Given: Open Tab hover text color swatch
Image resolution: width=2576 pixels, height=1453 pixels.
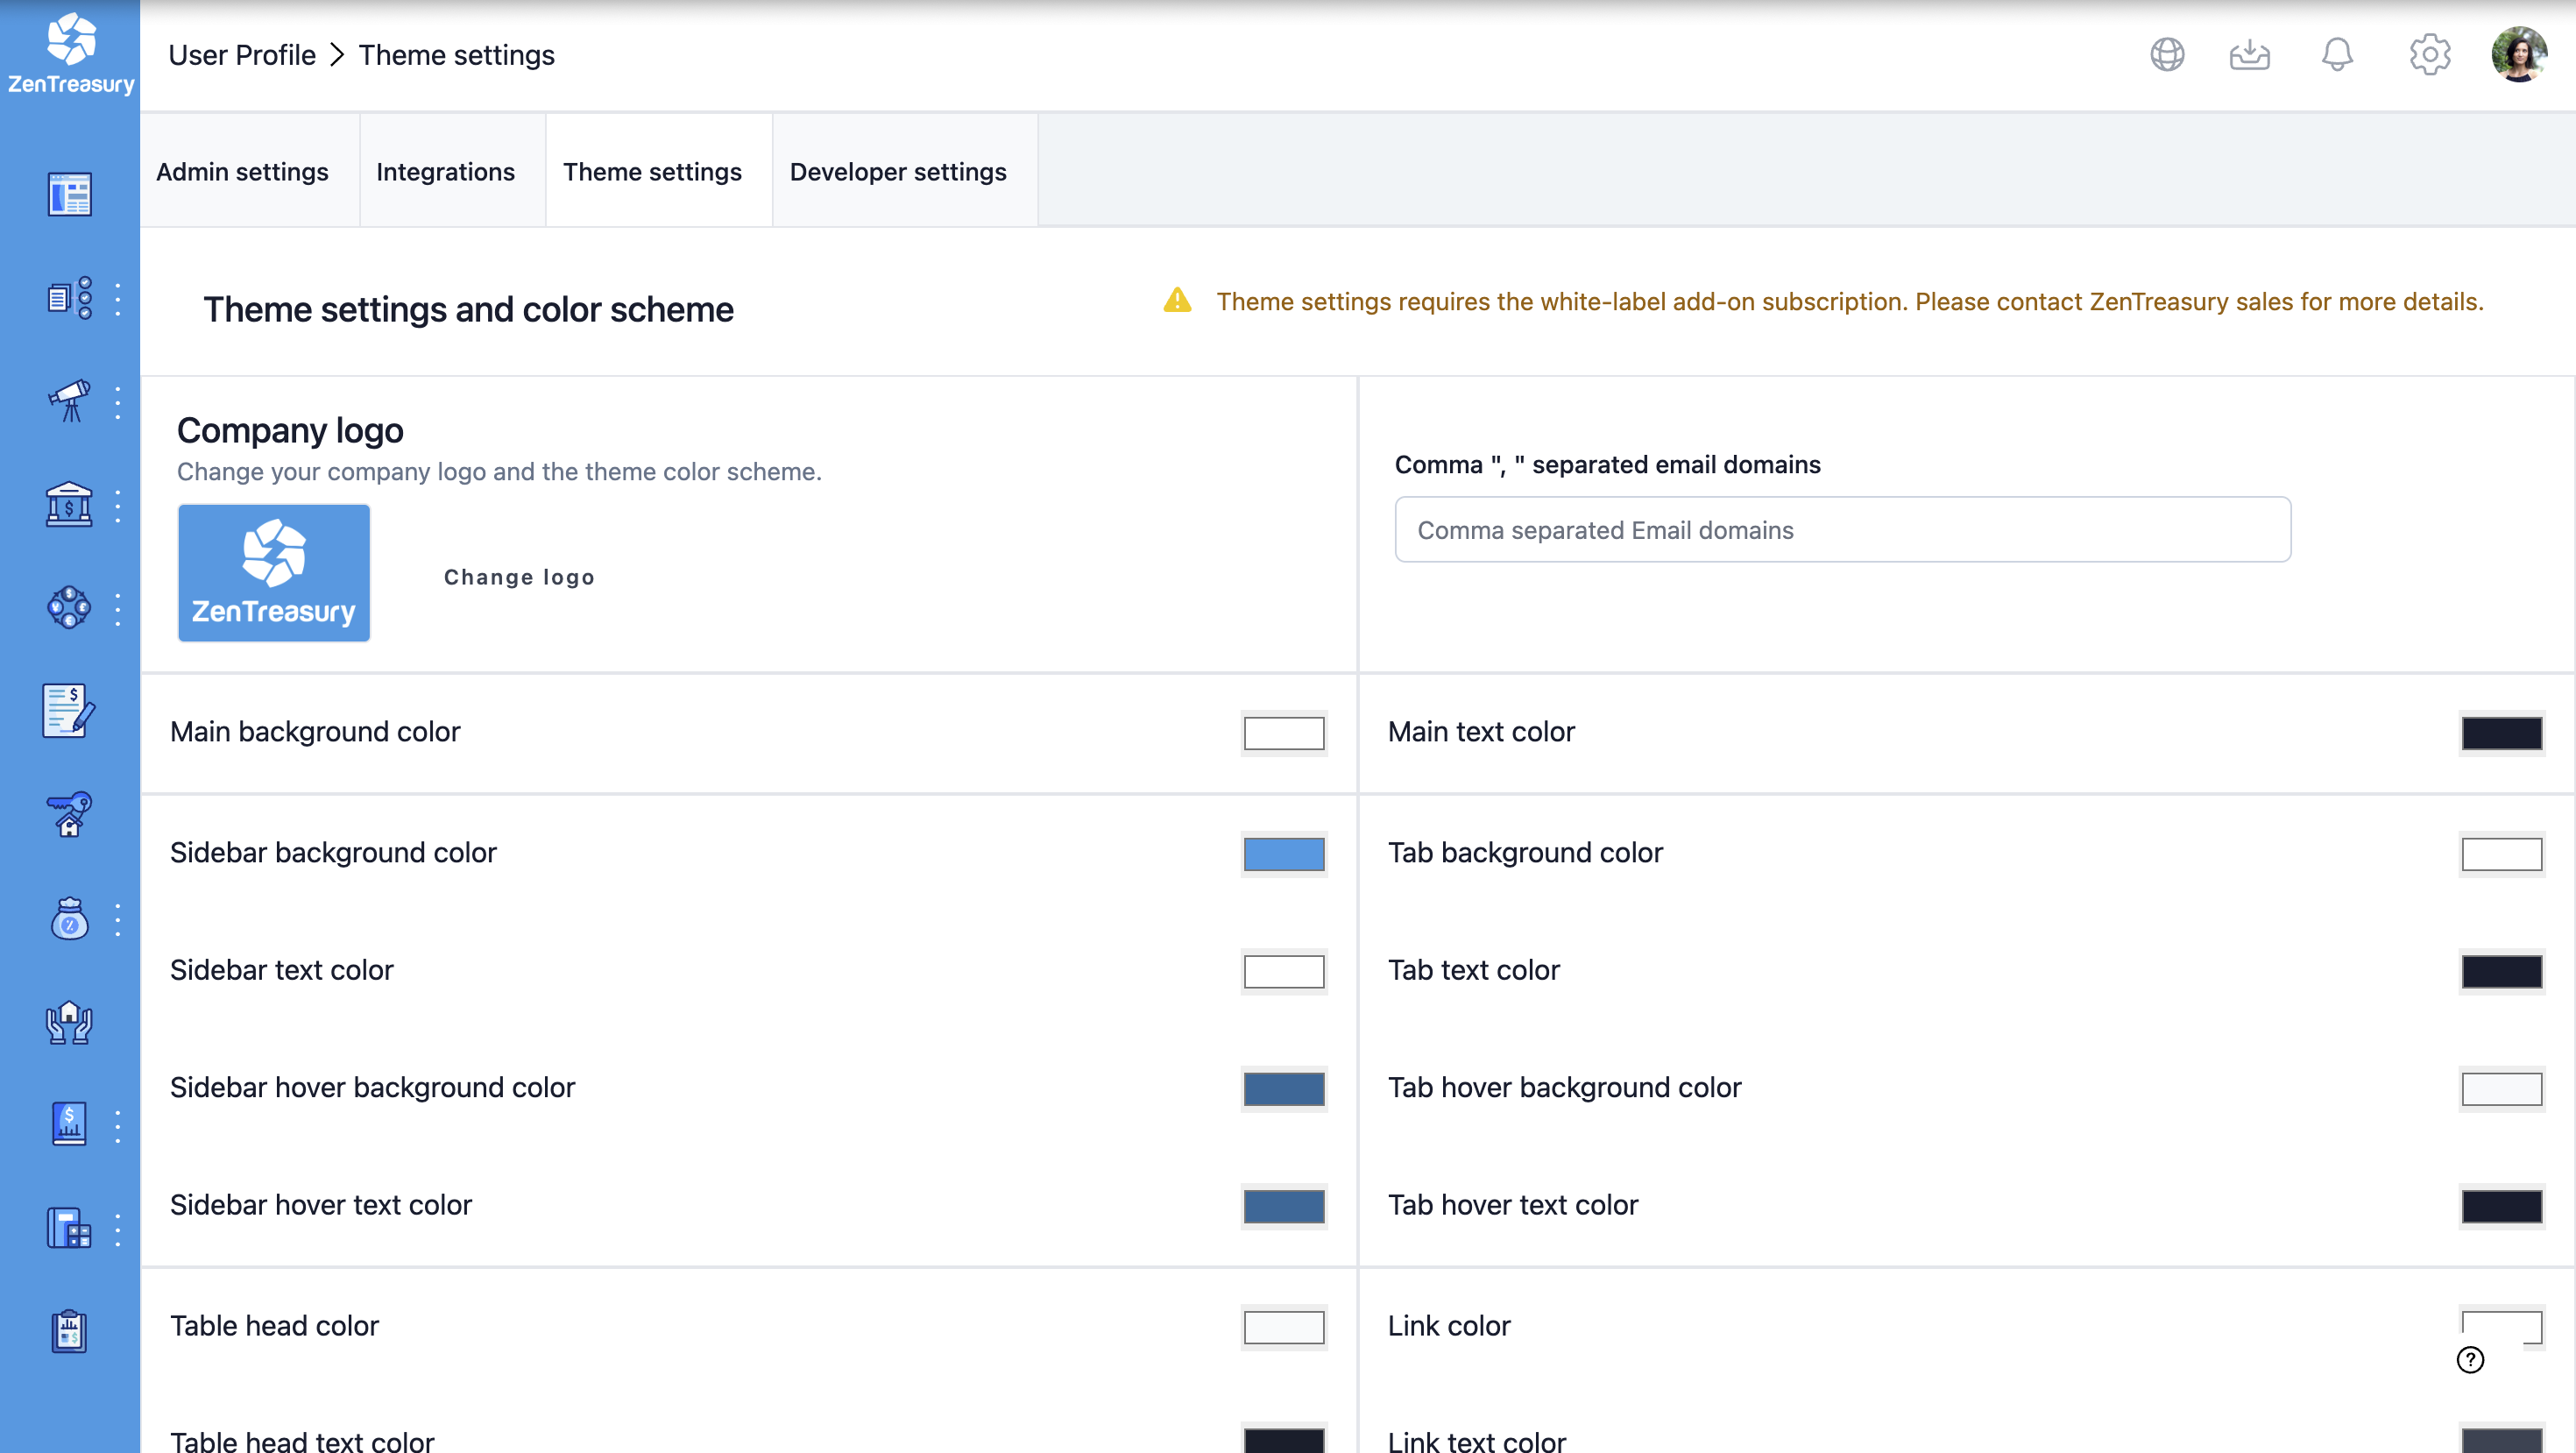Looking at the screenshot, I should coord(2501,1206).
